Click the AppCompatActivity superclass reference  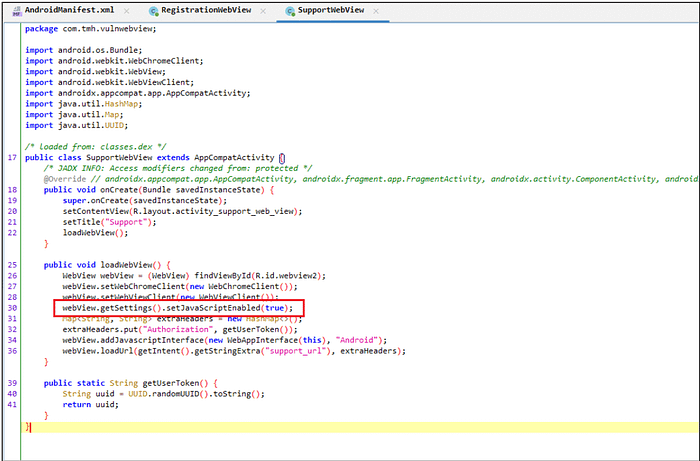click(234, 158)
